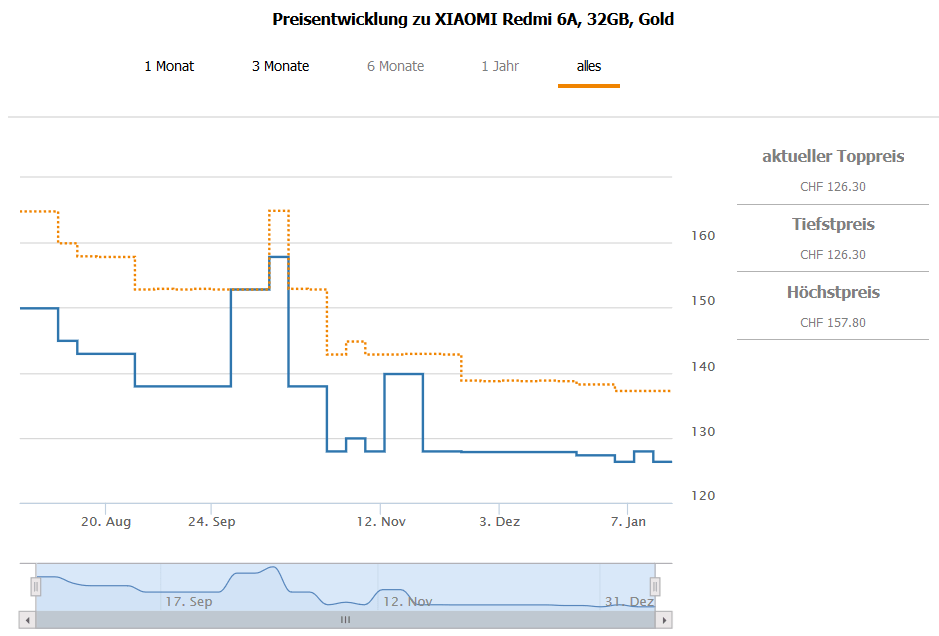Click the 7. Jan x-axis label
Viewport: 939px width, 636px height.
pyautogui.click(x=628, y=521)
